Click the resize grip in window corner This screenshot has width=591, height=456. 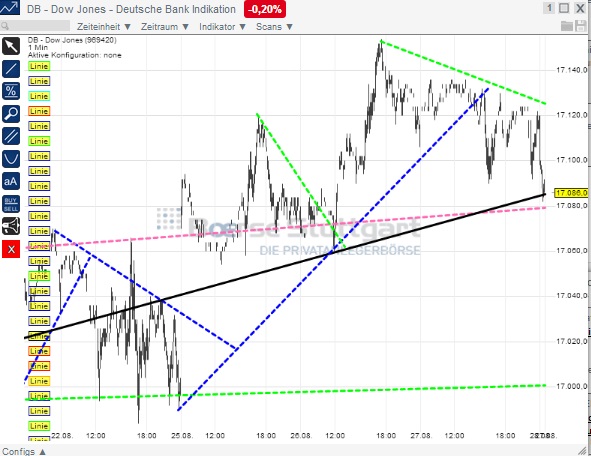(583, 451)
